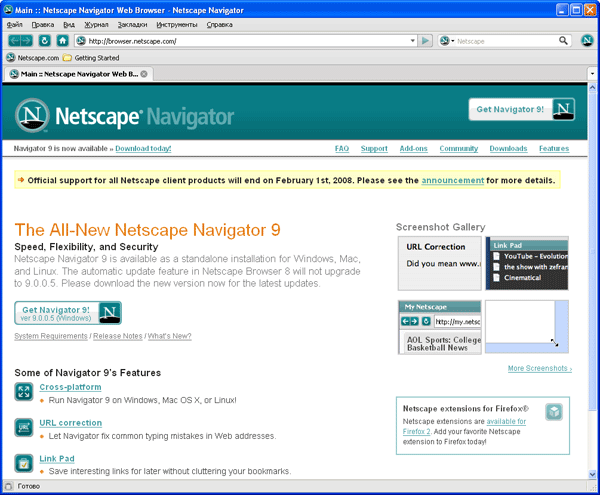This screenshot has width=600, height=495.
Task: Follow the More Screenshots link
Action: point(540,368)
